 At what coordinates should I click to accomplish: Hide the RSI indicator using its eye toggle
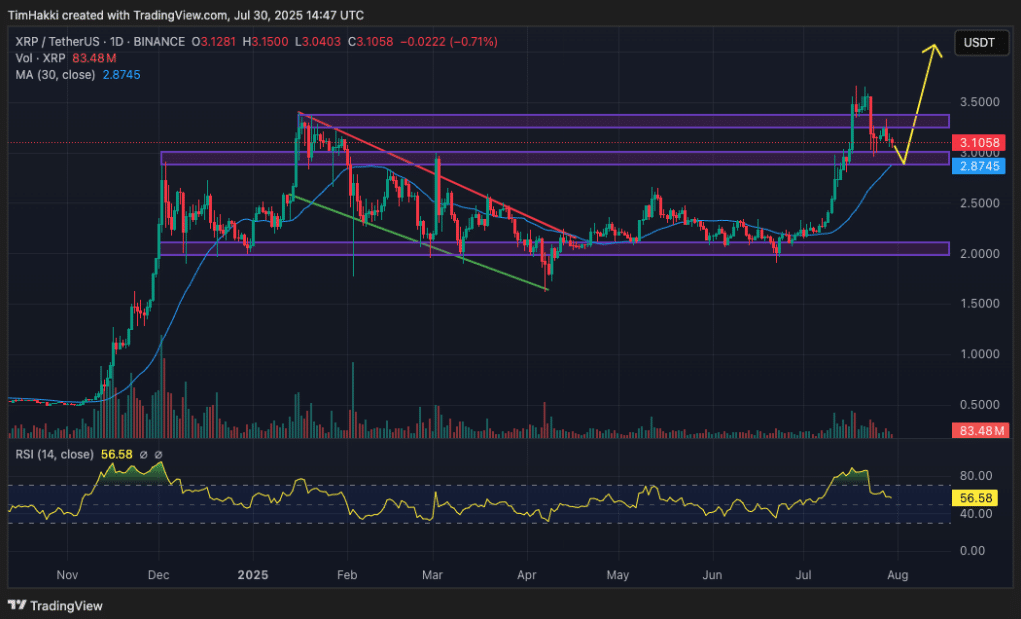143,456
